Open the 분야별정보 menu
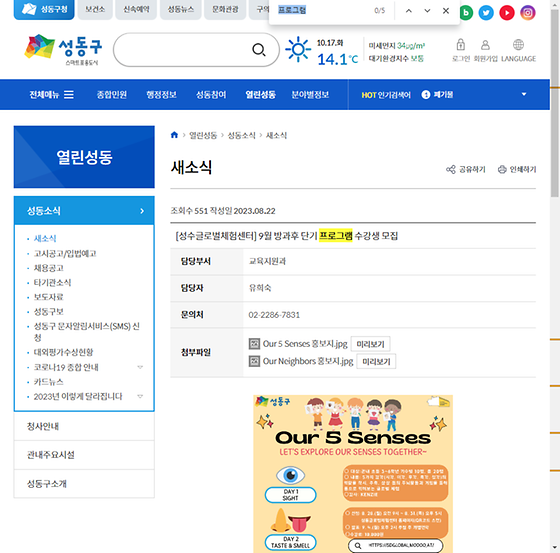The width and height of the screenshot is (560, 553). (310, 95)
